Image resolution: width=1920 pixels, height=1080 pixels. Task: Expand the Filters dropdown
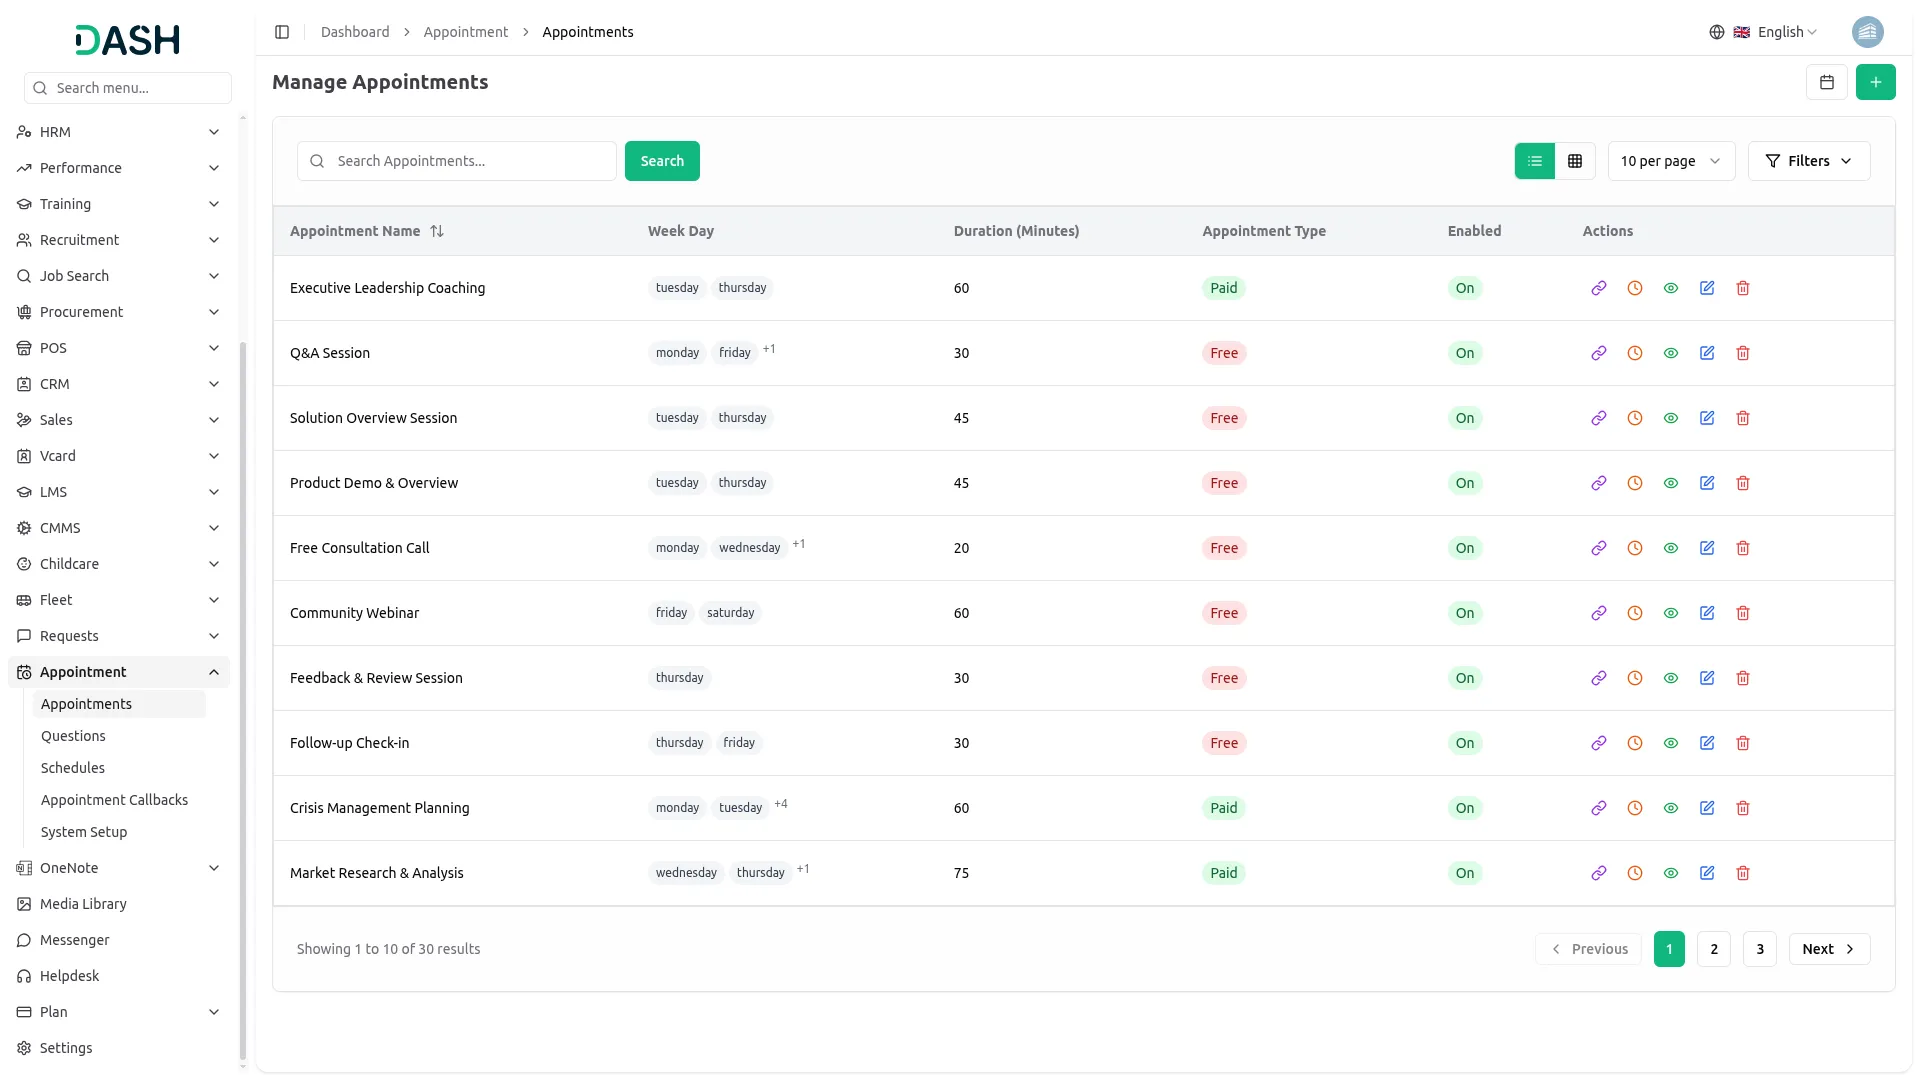click(1809, 161)
